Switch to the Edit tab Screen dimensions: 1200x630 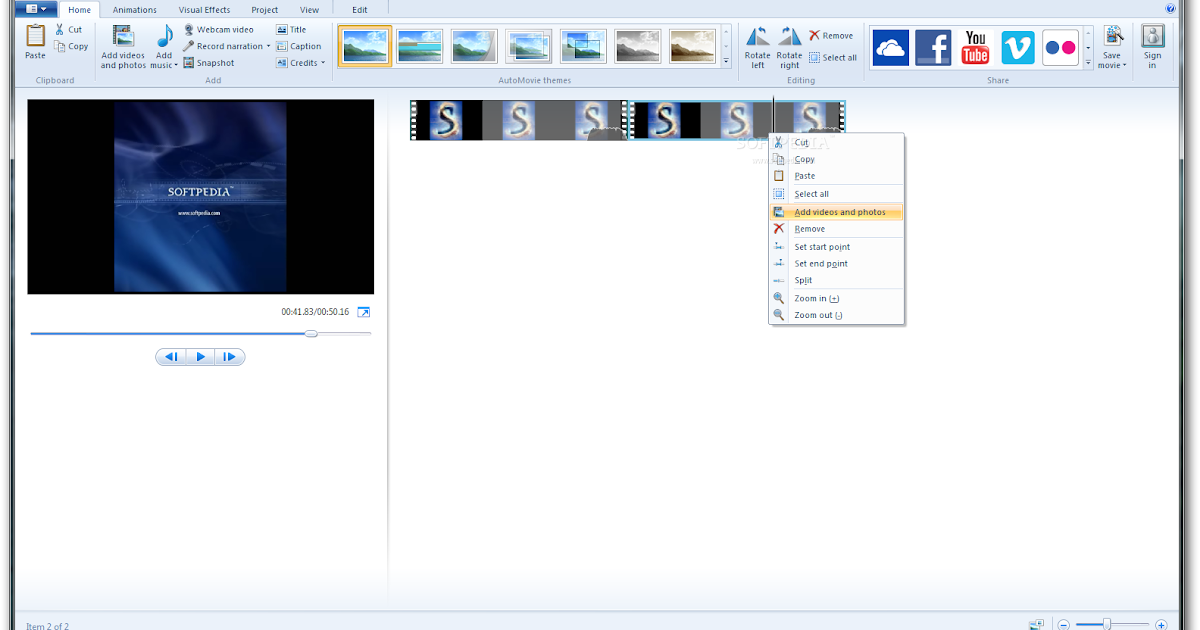[360, 10]
